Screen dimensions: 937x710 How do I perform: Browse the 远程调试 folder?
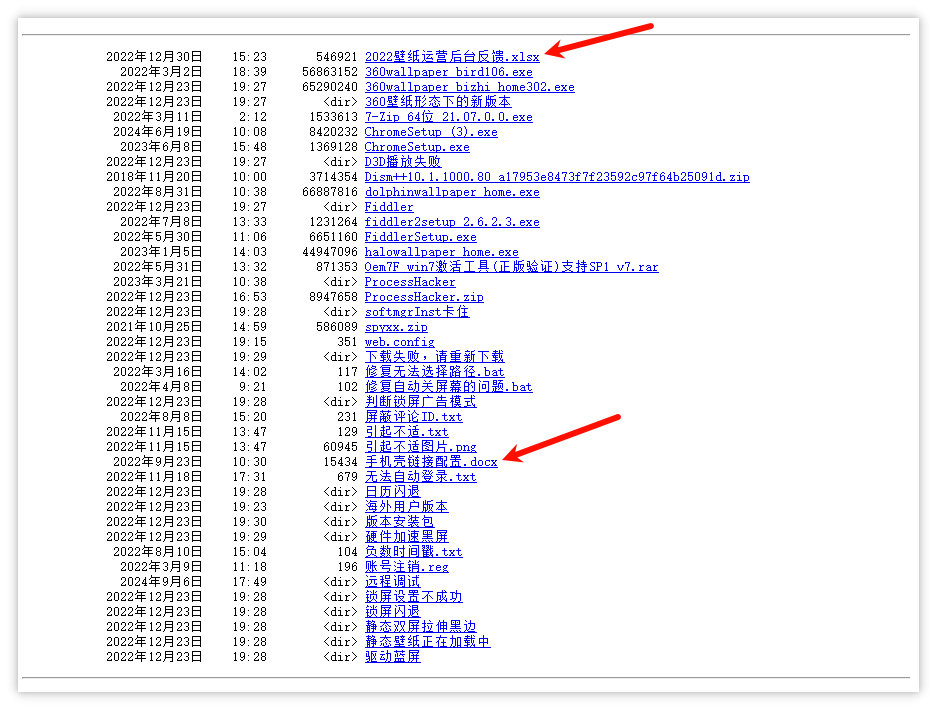pyautogui.click(x=392, y=582)
